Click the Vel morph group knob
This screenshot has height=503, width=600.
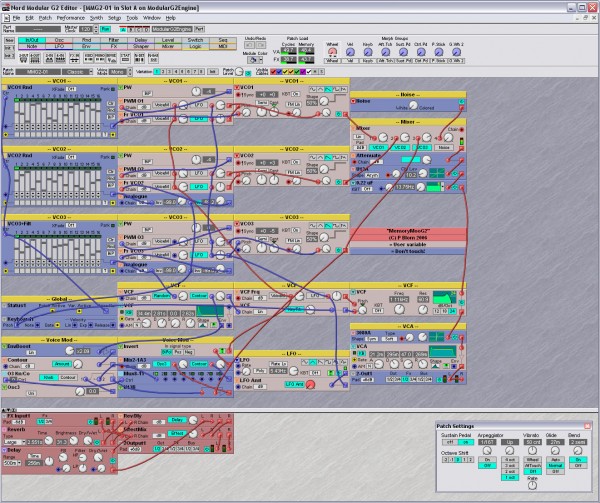tap(350, 52)
